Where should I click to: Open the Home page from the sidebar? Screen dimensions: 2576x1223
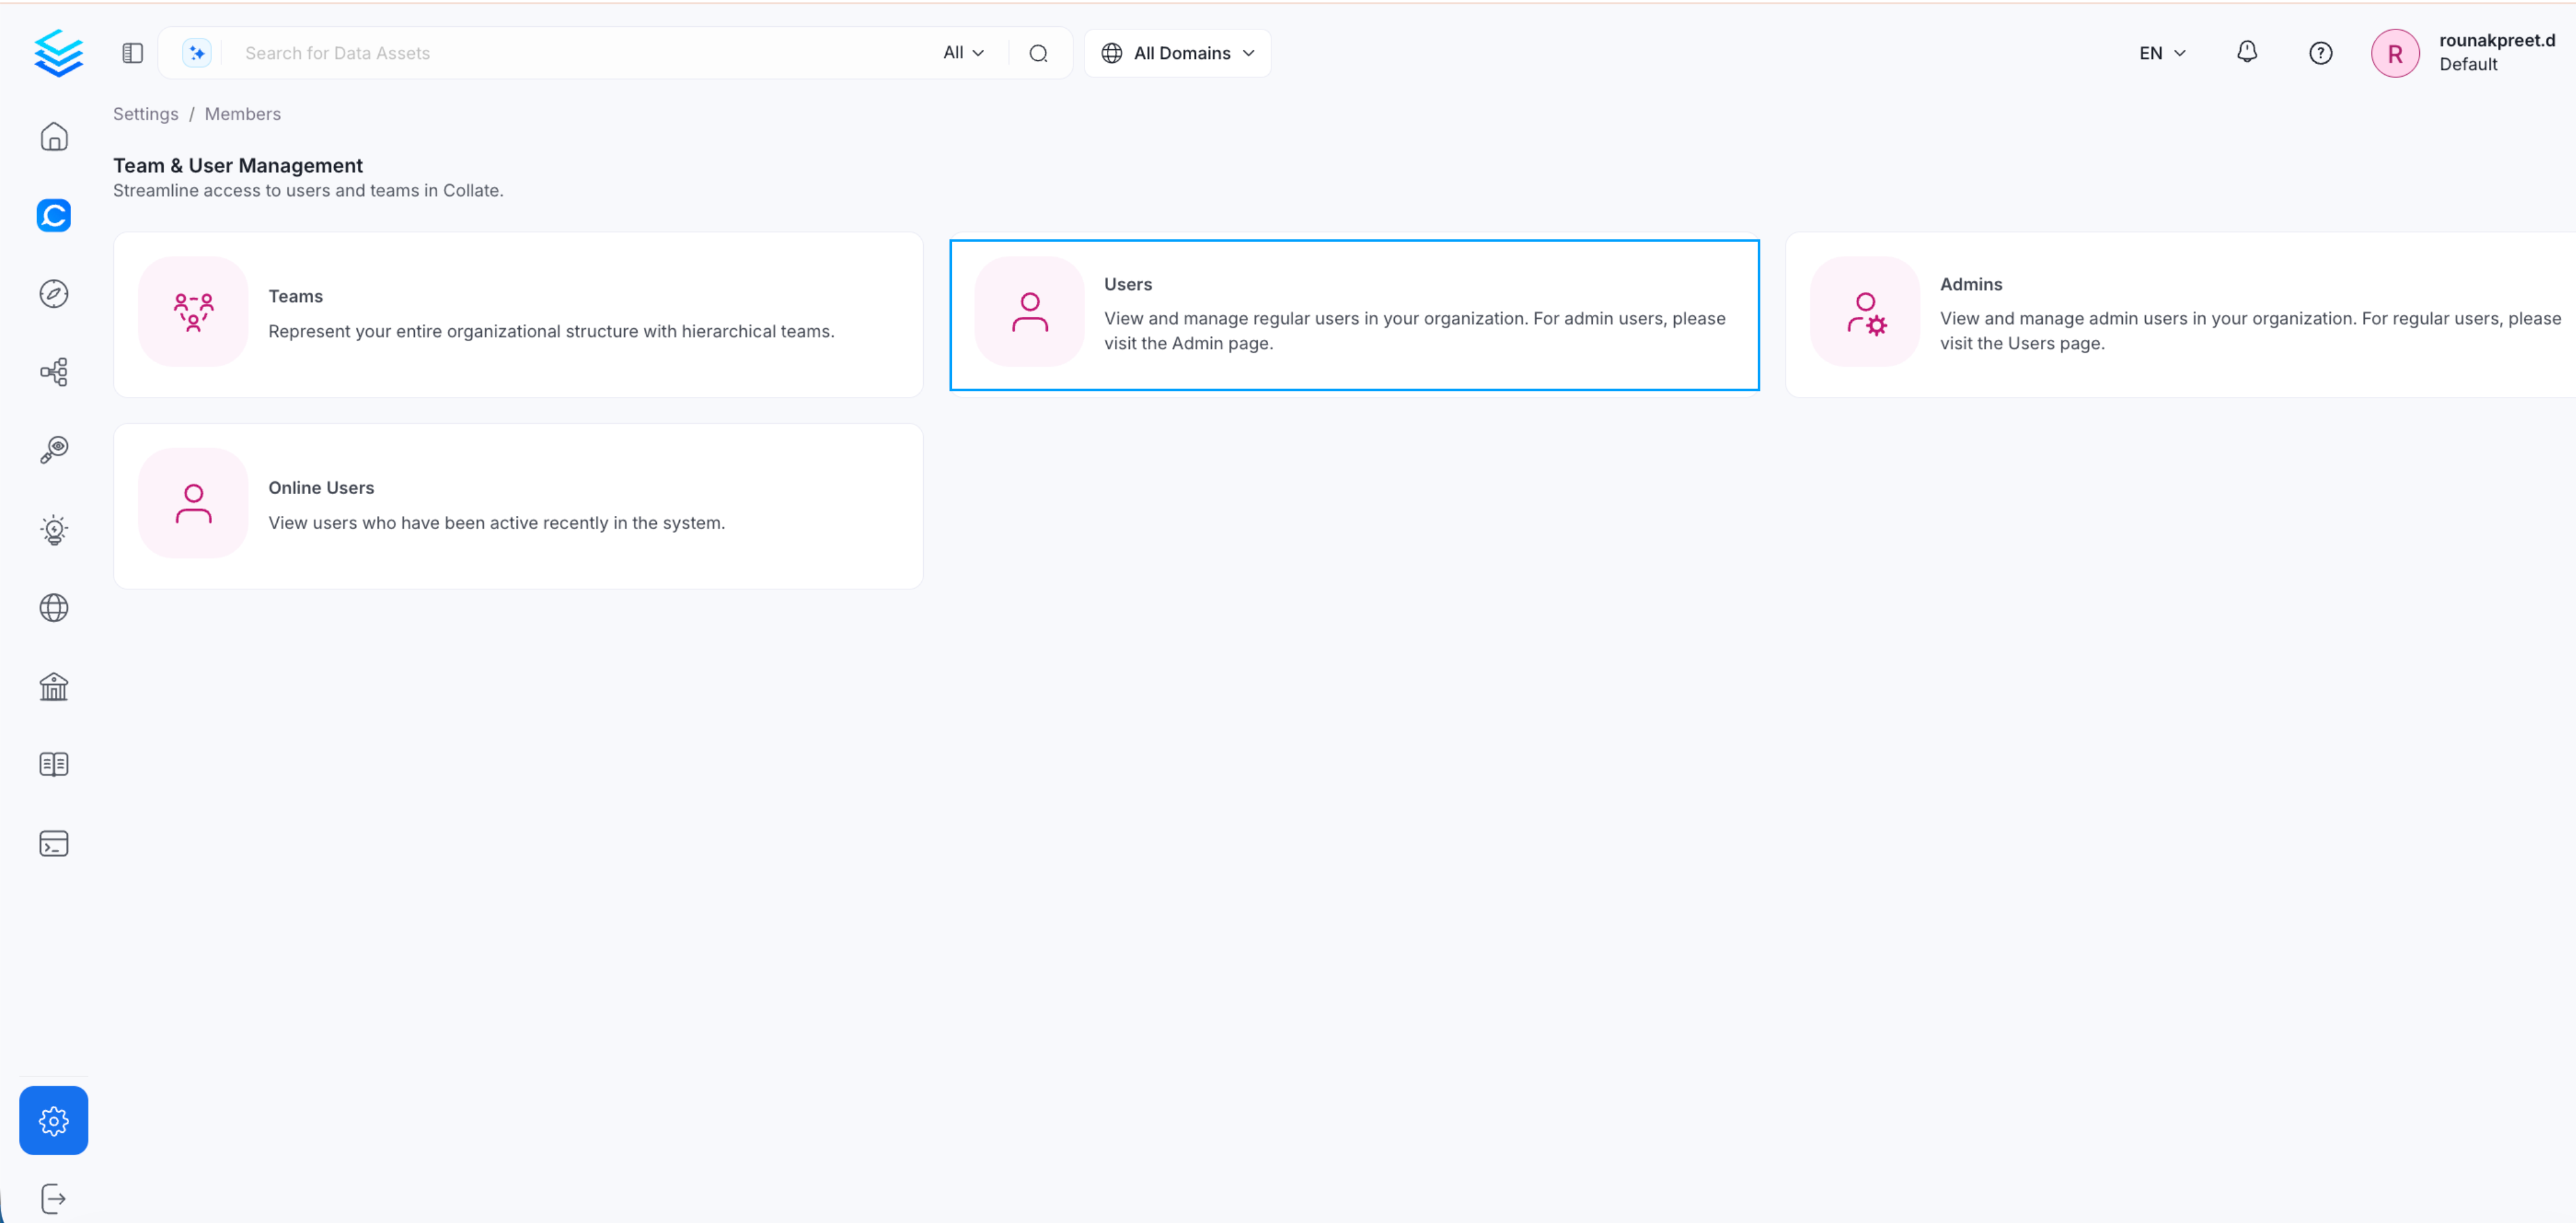54,137
